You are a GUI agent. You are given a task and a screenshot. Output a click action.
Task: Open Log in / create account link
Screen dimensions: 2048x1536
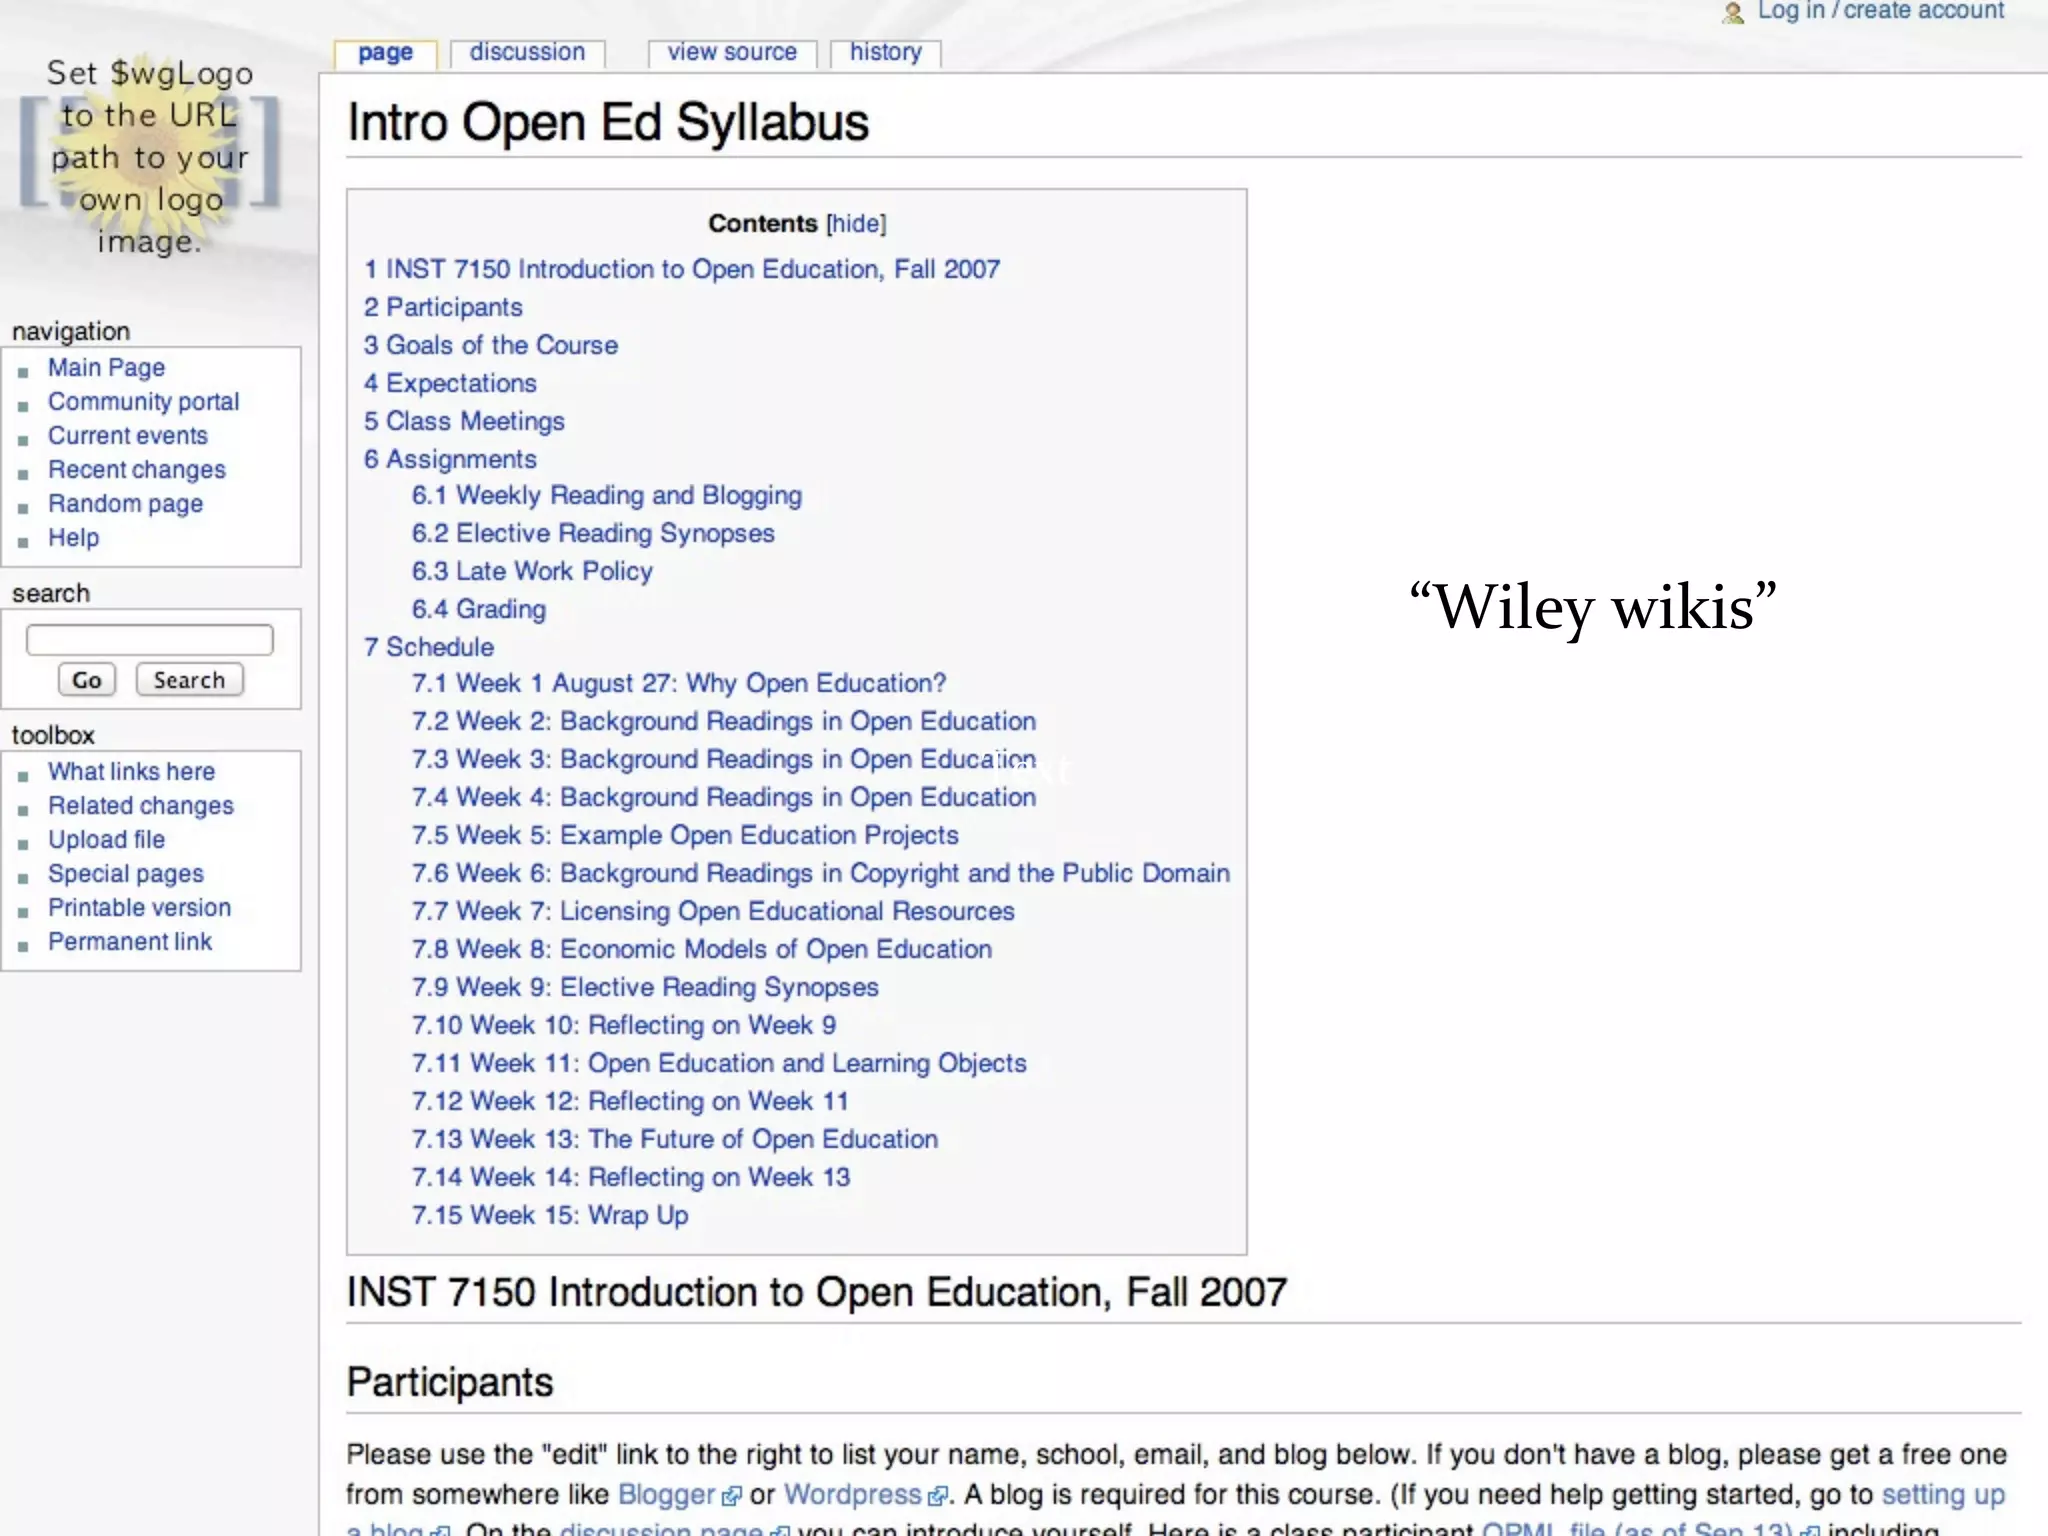coord(1880,11)
